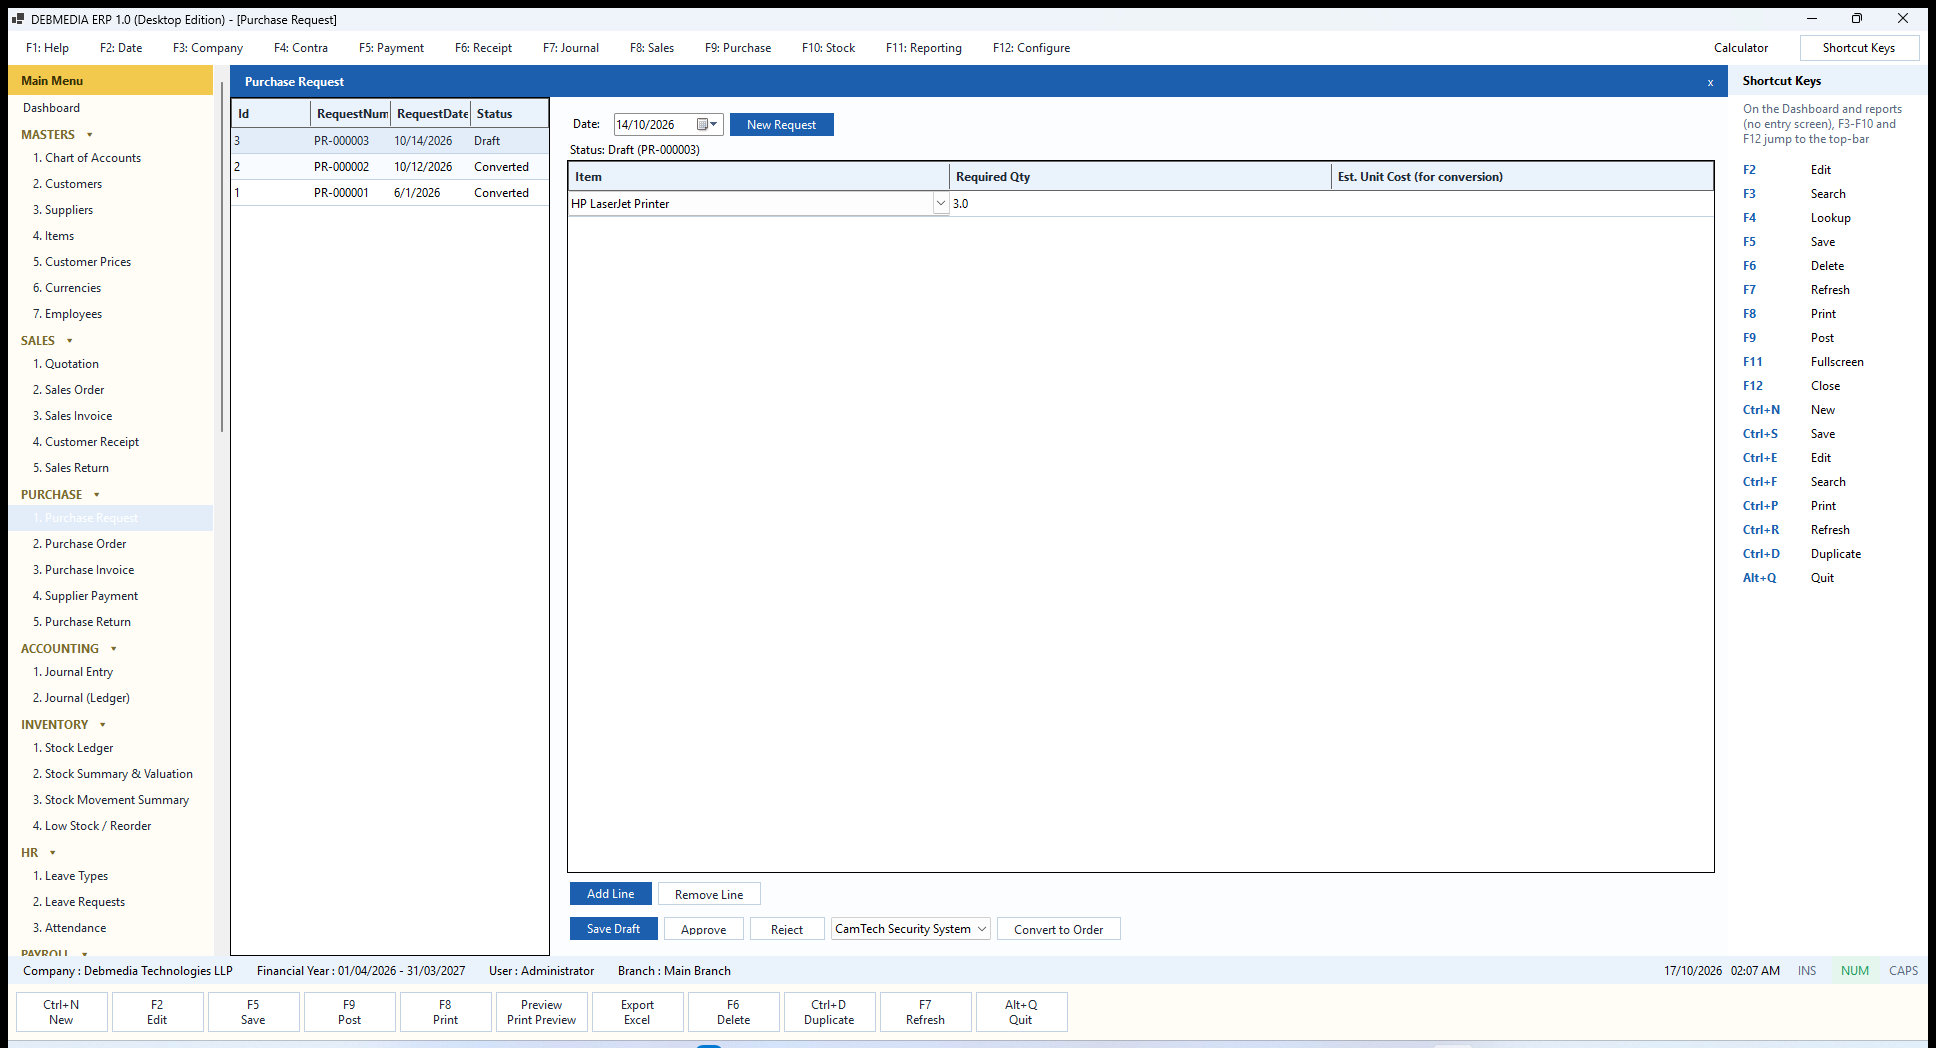
Task: Click Ctrl+D Duplicate toolbar button
Action: 829,1012
